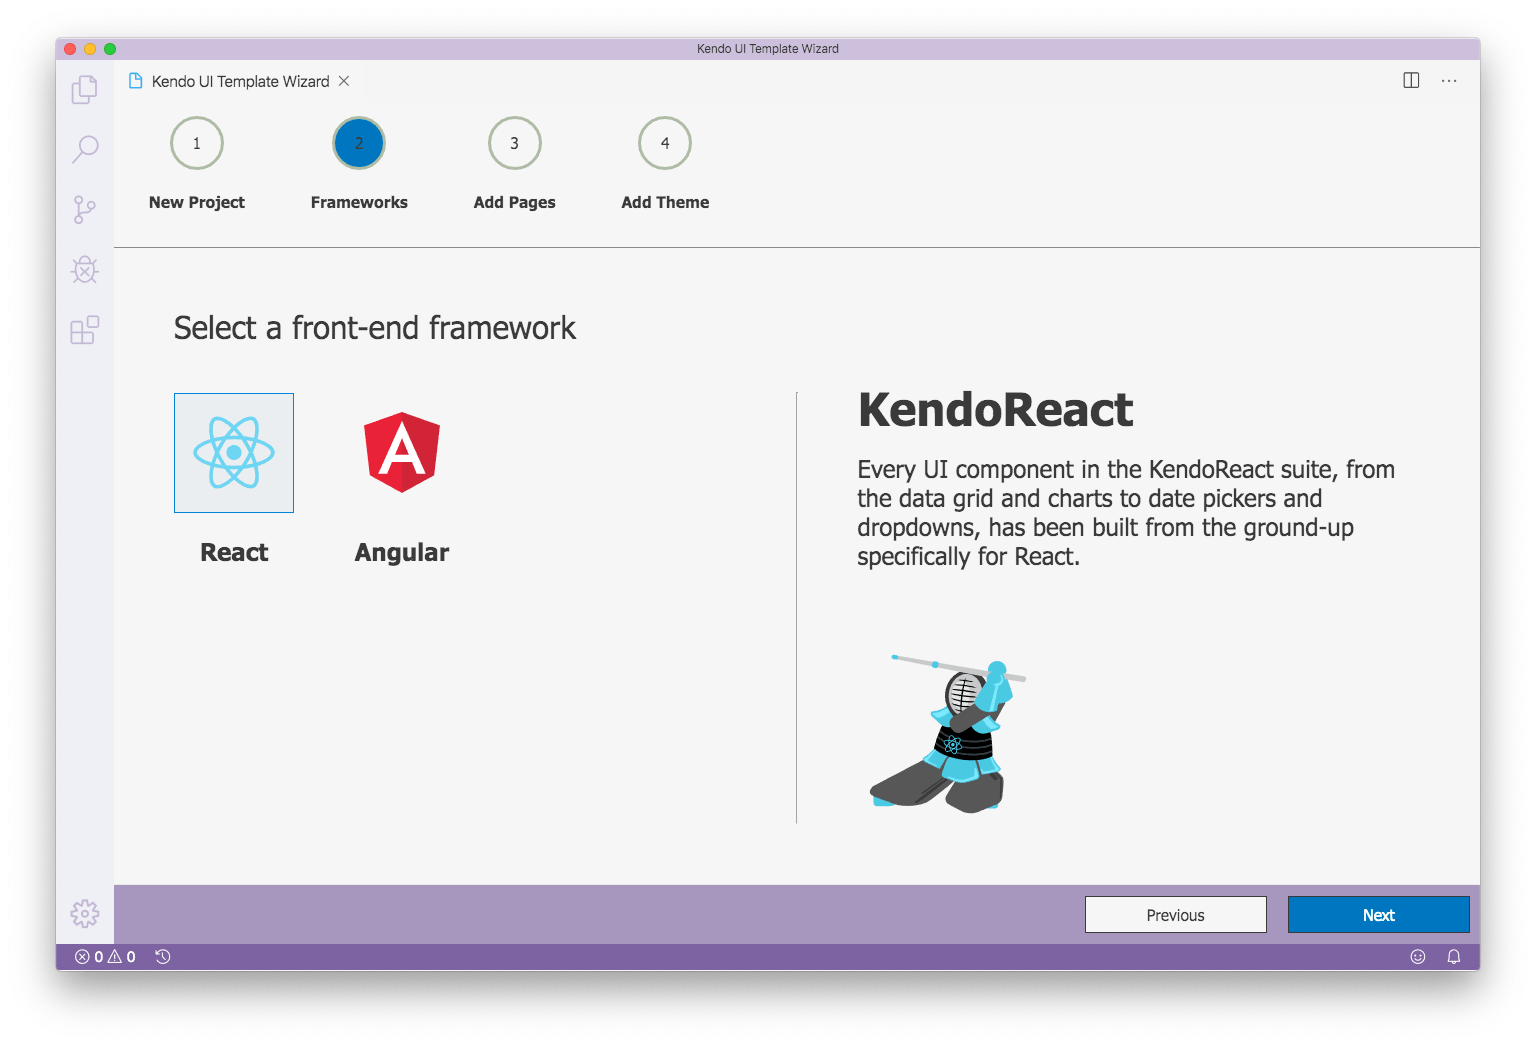Viewport: 1536px width, 1045px height.
Task: Click the Next button
Action: pos(1379,915)
